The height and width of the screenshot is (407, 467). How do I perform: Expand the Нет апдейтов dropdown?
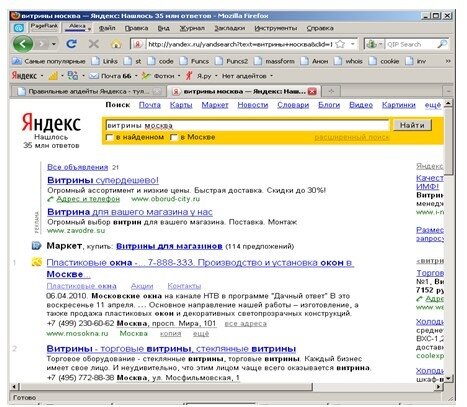(271, 76)
